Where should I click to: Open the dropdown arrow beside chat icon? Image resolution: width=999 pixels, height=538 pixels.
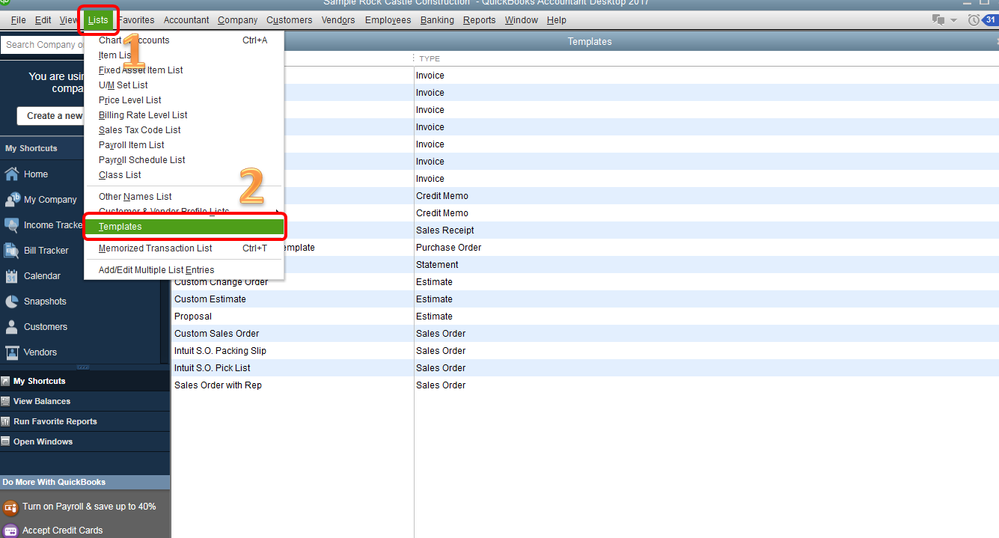(x=954, y=20)
